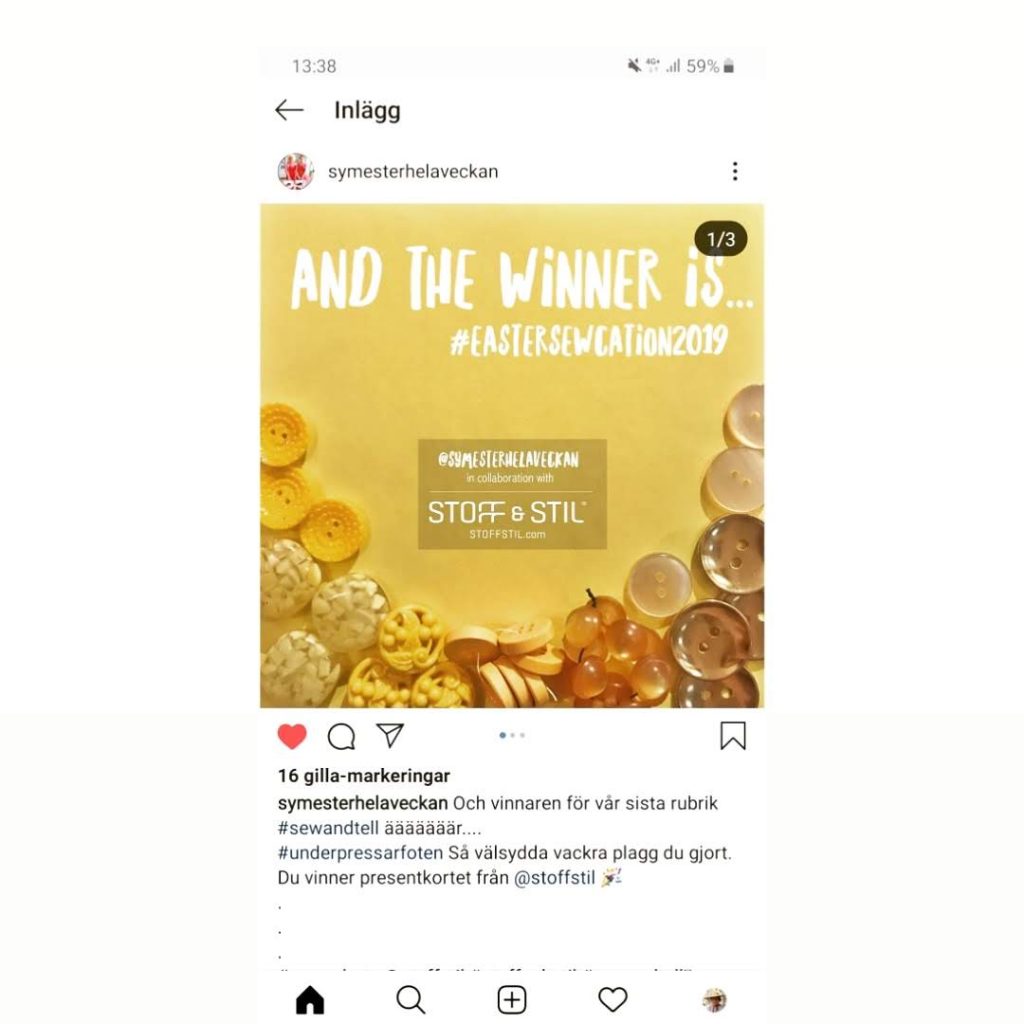Viewport: 1024px width, 1024px height.
Task: Go to the Home tab
Action: click(310, 1000)
